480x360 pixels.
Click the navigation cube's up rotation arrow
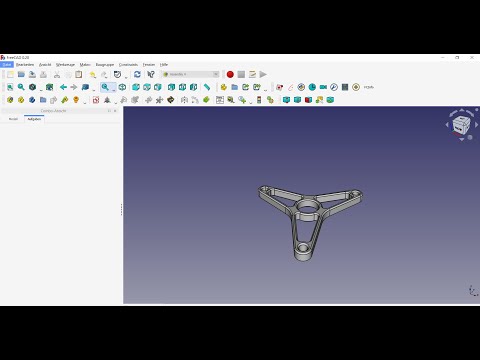(x=462, y=110)
